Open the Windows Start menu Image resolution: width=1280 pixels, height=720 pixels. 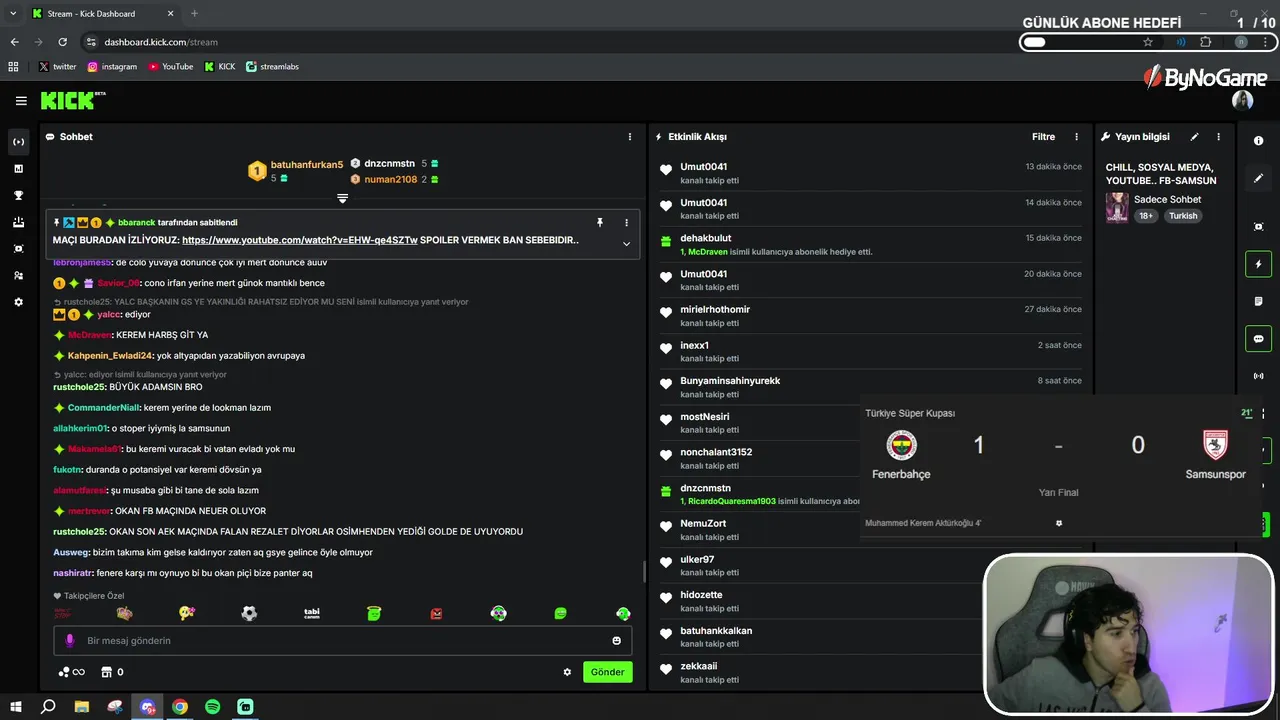pyautogui.click(x=16, y=706)
